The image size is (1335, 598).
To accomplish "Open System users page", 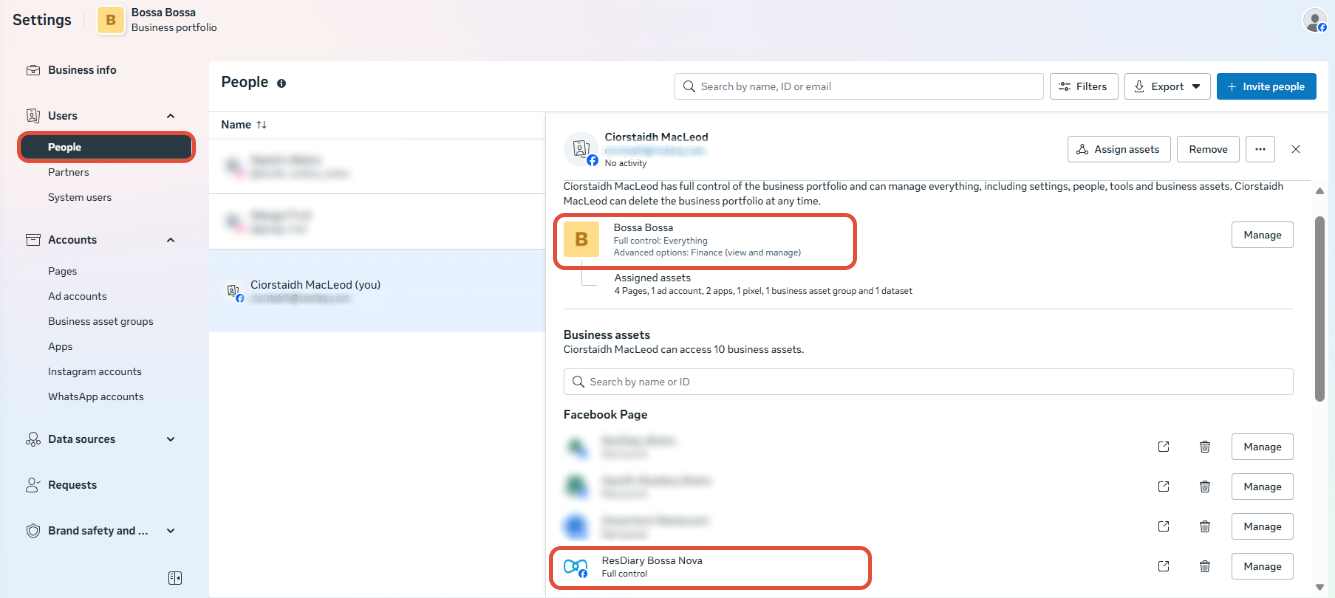I will [80, 197].
